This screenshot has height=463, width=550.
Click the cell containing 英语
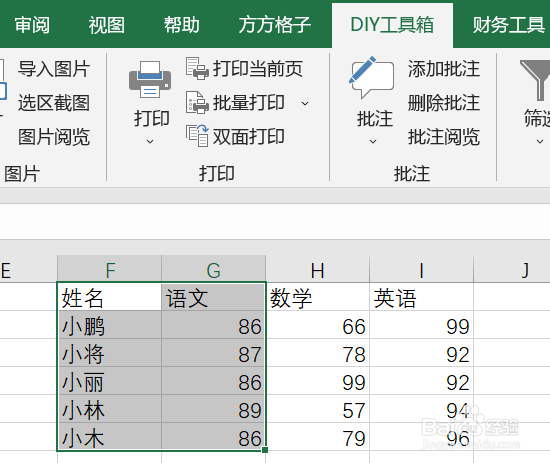pos(421,297)
